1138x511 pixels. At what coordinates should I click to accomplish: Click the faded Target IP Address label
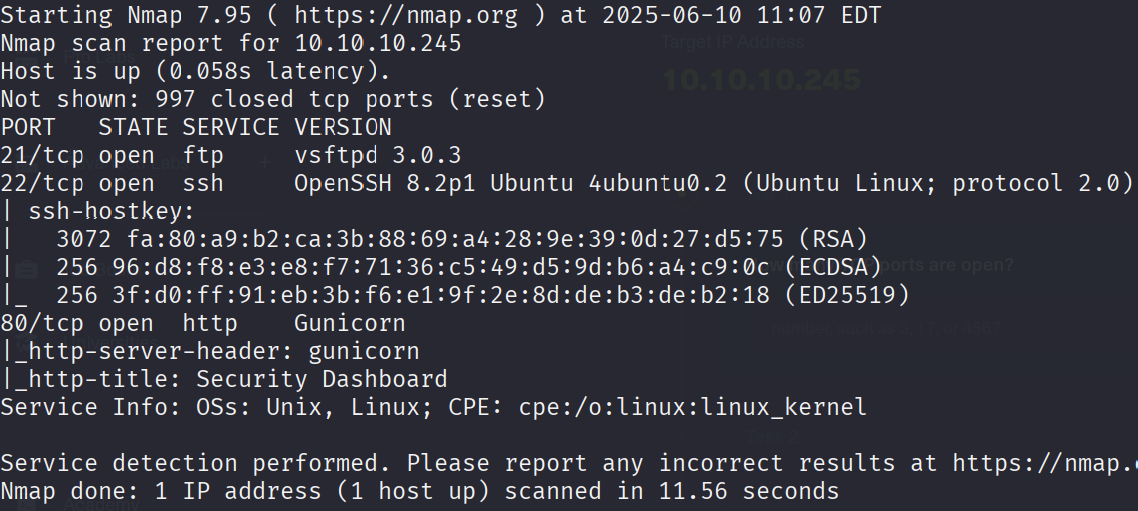tap(732, 43)
